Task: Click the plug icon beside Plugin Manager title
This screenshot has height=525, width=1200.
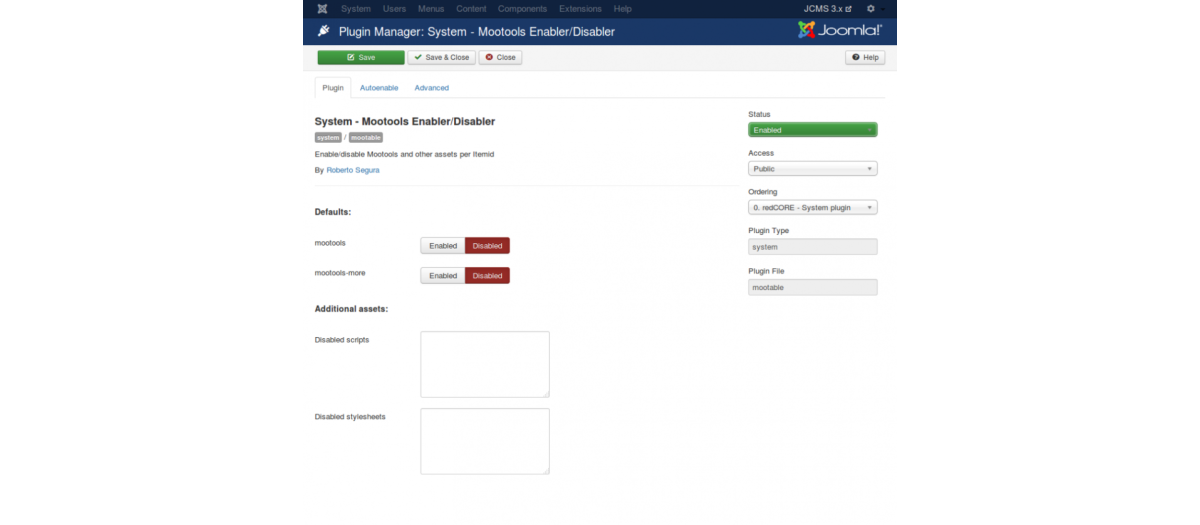Action: pos(324,32)
